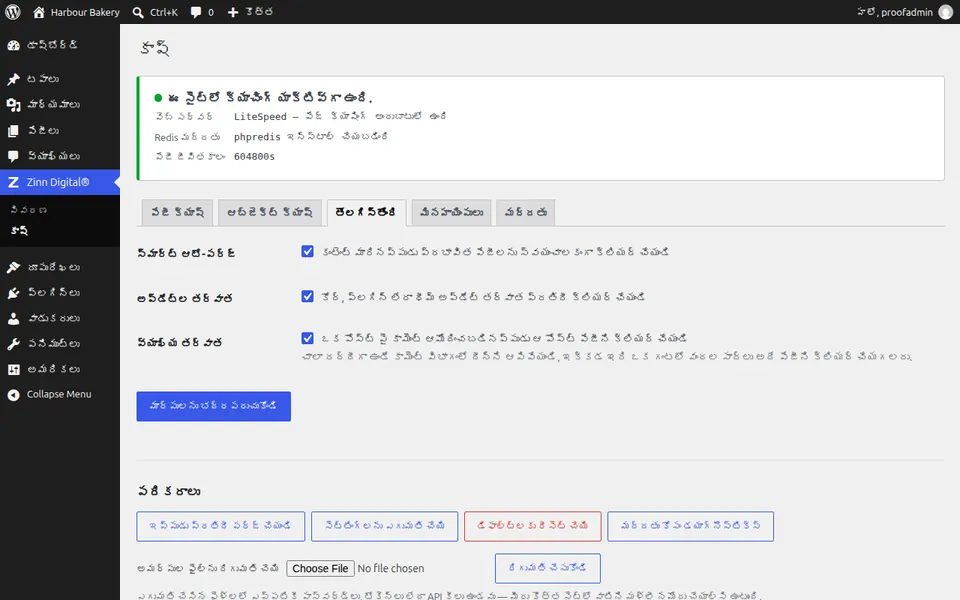Open Plugins via the plug icon

pyautogui.click(x=13, y=293)
